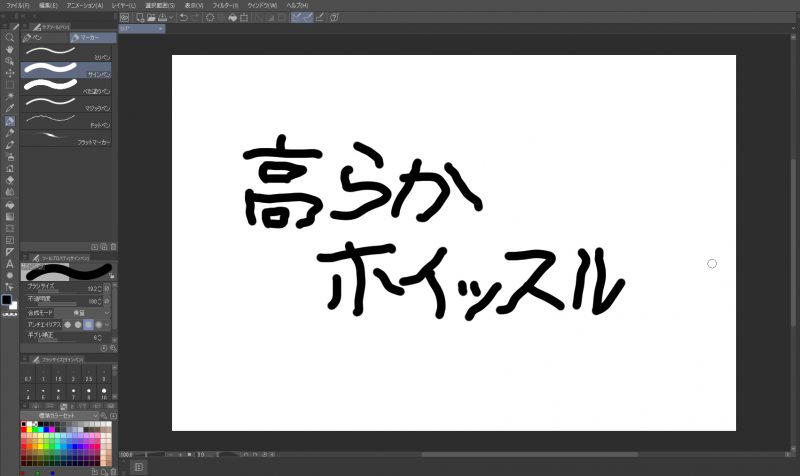This screenshot has height=476, width=800.
Task: Select the first anti-aliasing option (none)
Action: [67, 324]
